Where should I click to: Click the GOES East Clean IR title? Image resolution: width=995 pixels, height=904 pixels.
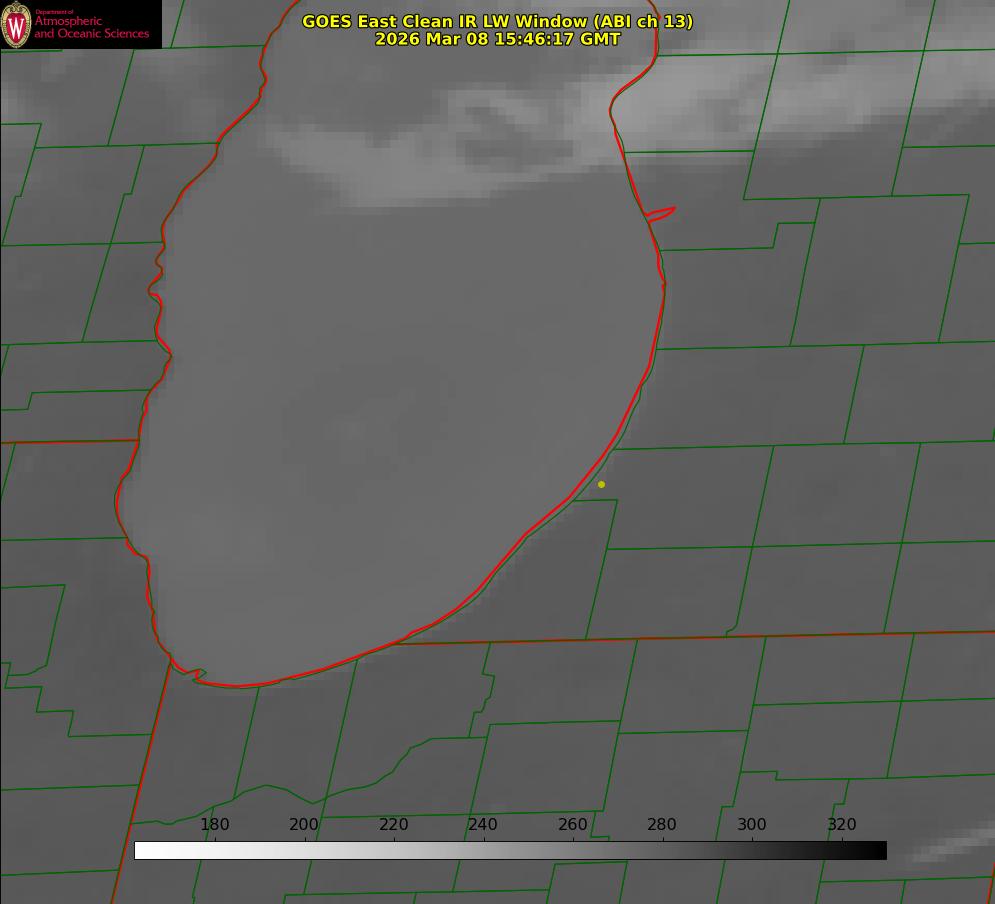[x=497, y=21]
